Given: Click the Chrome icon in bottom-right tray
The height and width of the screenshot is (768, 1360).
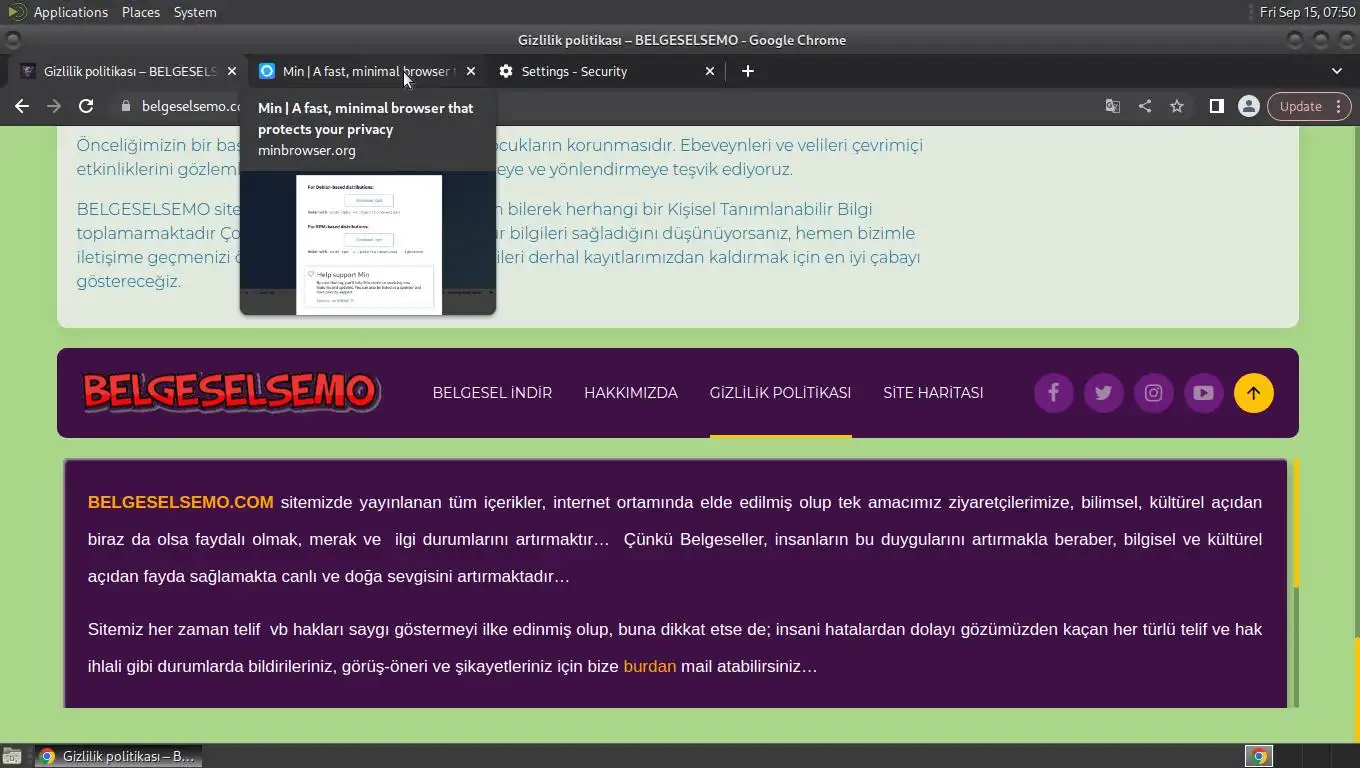Looking at the screenshot, I should click(1259, 756).
